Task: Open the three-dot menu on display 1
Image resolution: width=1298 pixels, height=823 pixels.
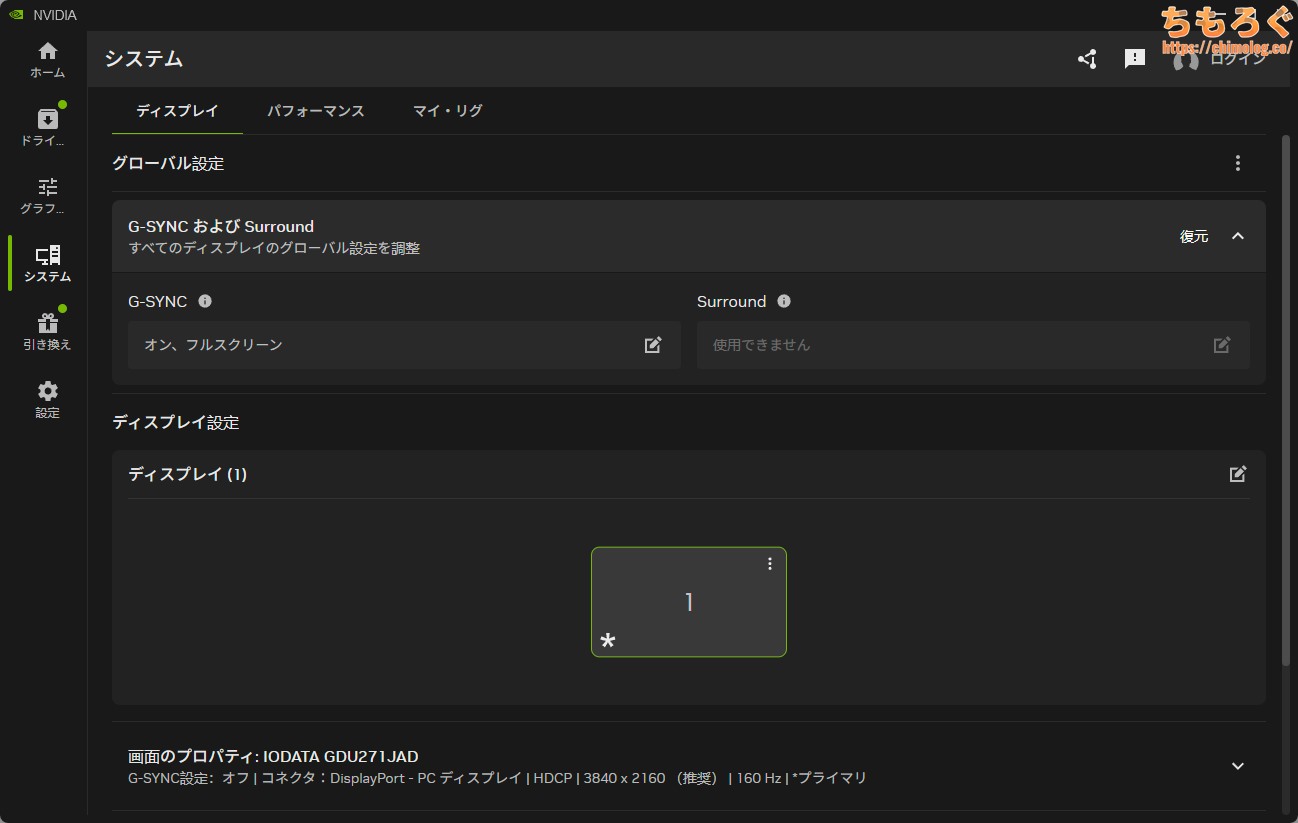Action: (769, 564)
